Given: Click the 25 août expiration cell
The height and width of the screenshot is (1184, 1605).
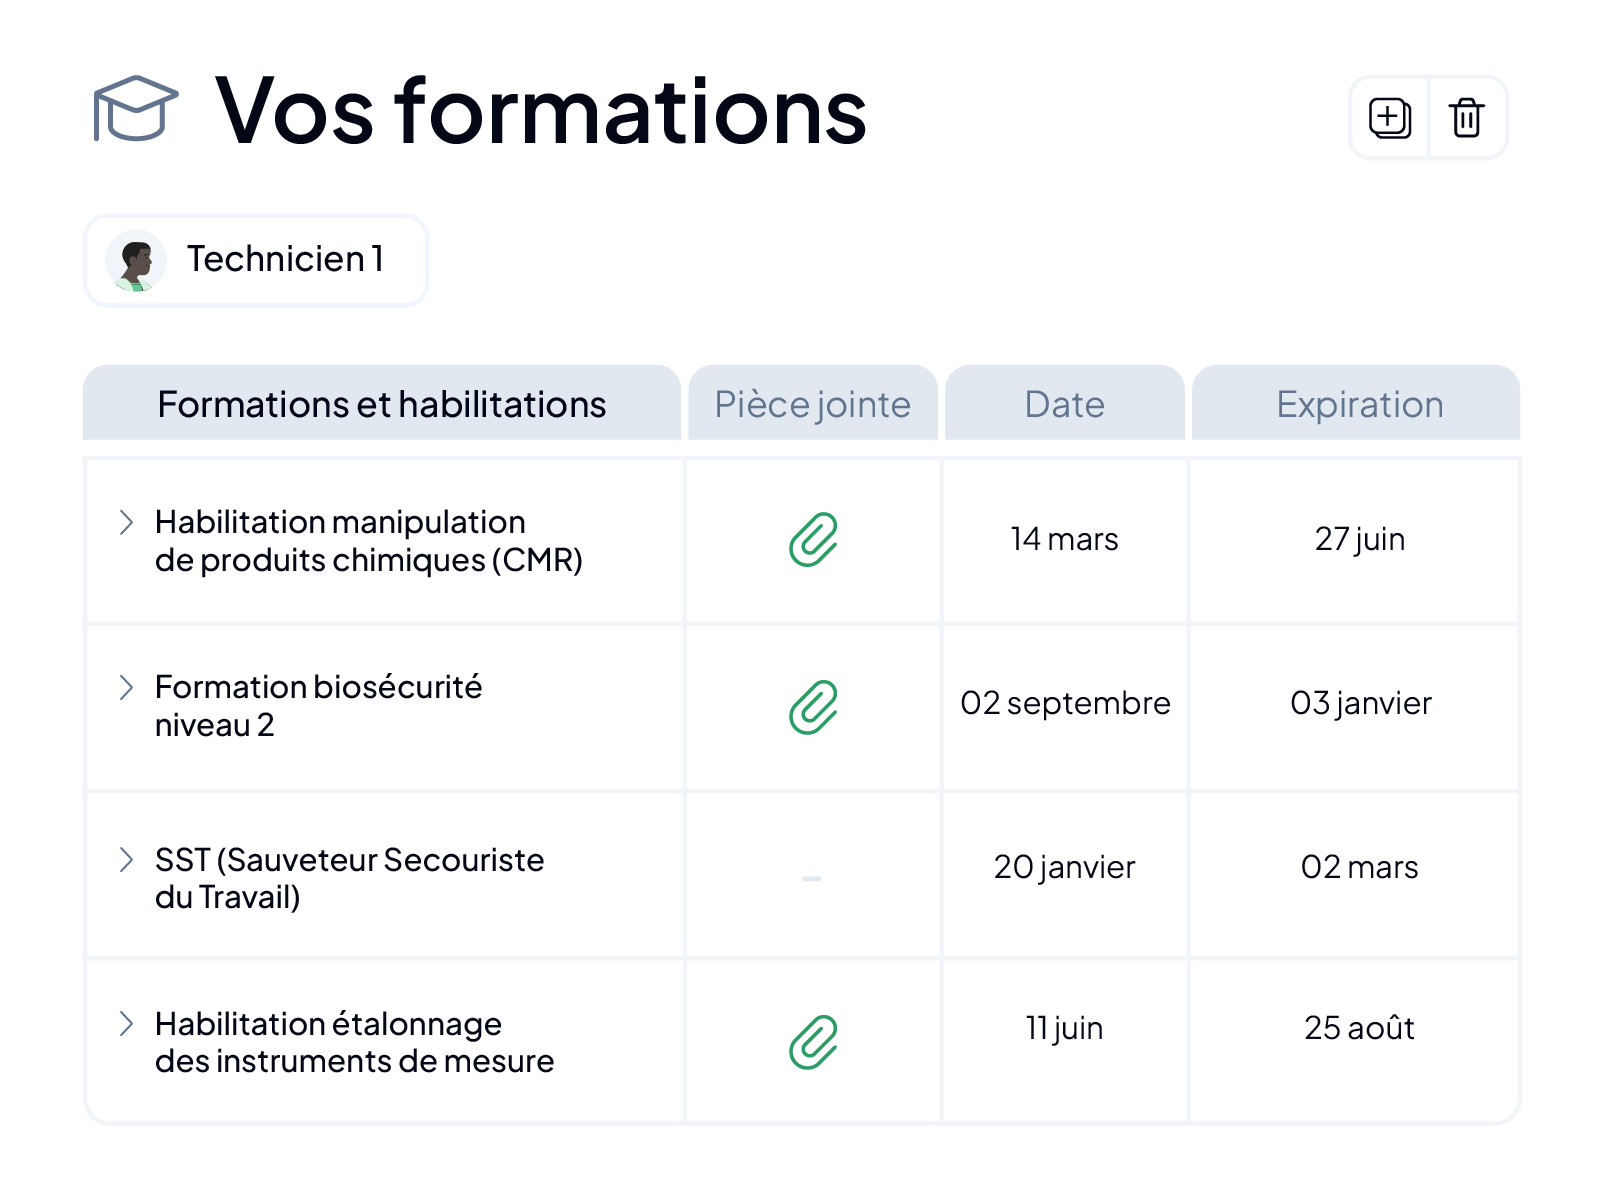Looking at the screenshot, I should tap(1357, 1029).
